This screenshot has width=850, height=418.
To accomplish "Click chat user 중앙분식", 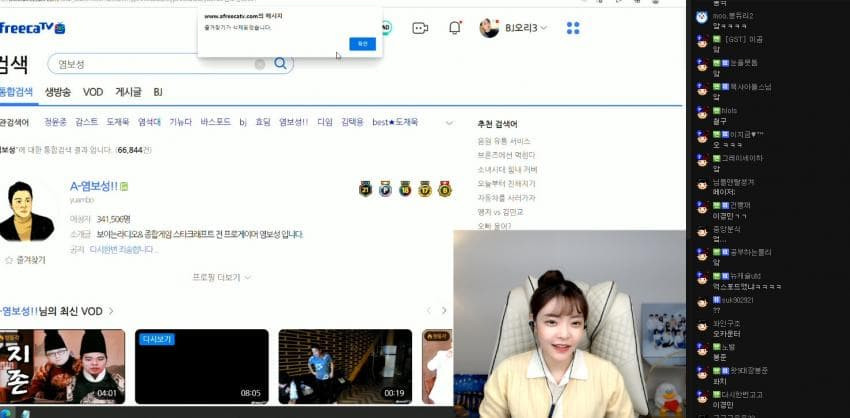I will pos(726,229).
